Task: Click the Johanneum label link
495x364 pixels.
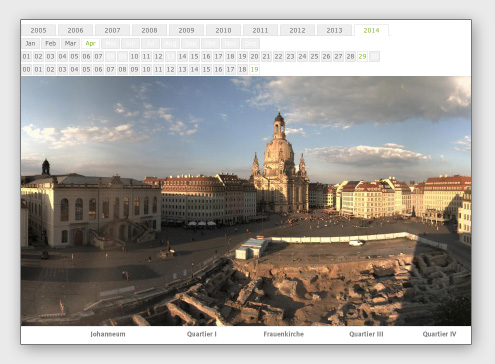Action: point(108,334)
